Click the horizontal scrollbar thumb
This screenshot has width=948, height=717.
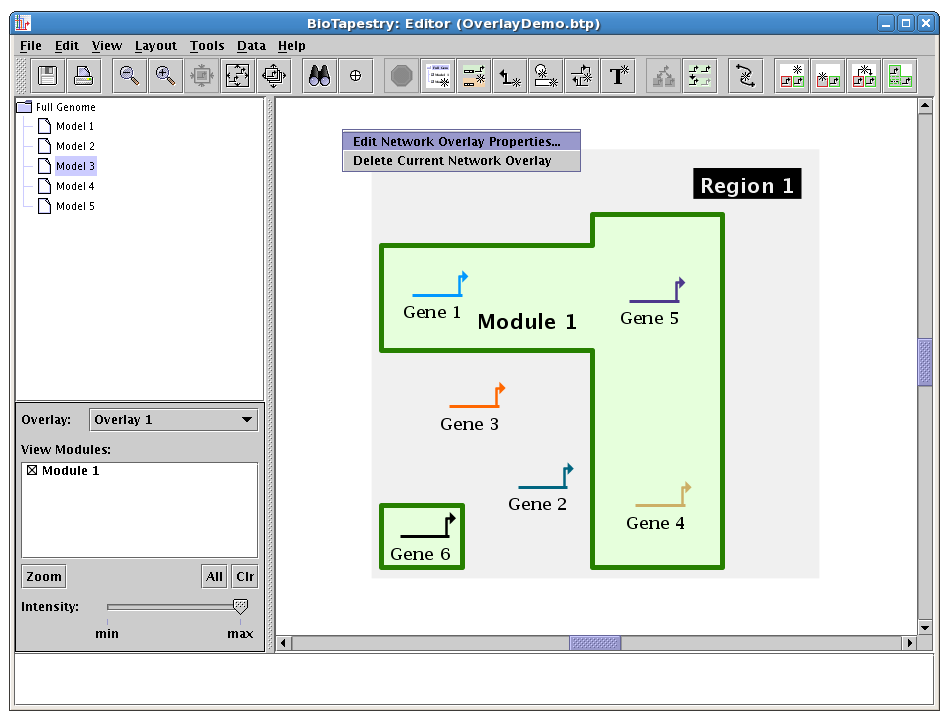tap(594, 643)
